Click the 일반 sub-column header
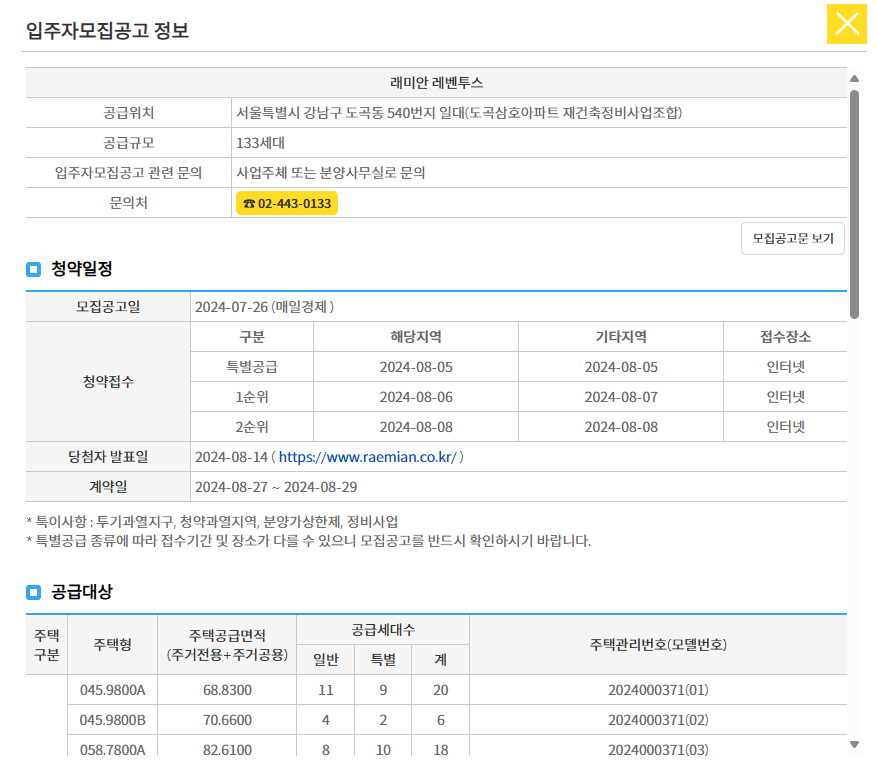Image resolution: width=877 pixels, height=768 pixels. pyautogui.click(x=326, y=660)
